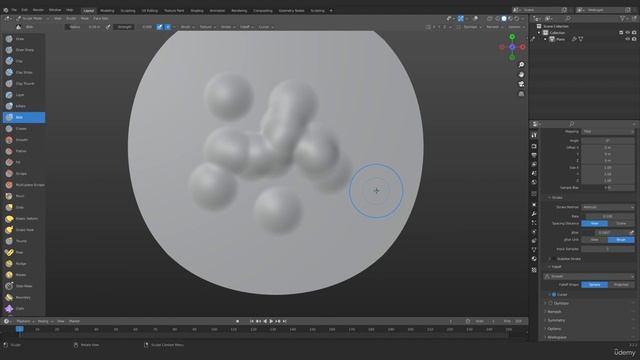Select the Snake Hook brush
The height and width of the screenshot is (360, 640).
[24, 230]
